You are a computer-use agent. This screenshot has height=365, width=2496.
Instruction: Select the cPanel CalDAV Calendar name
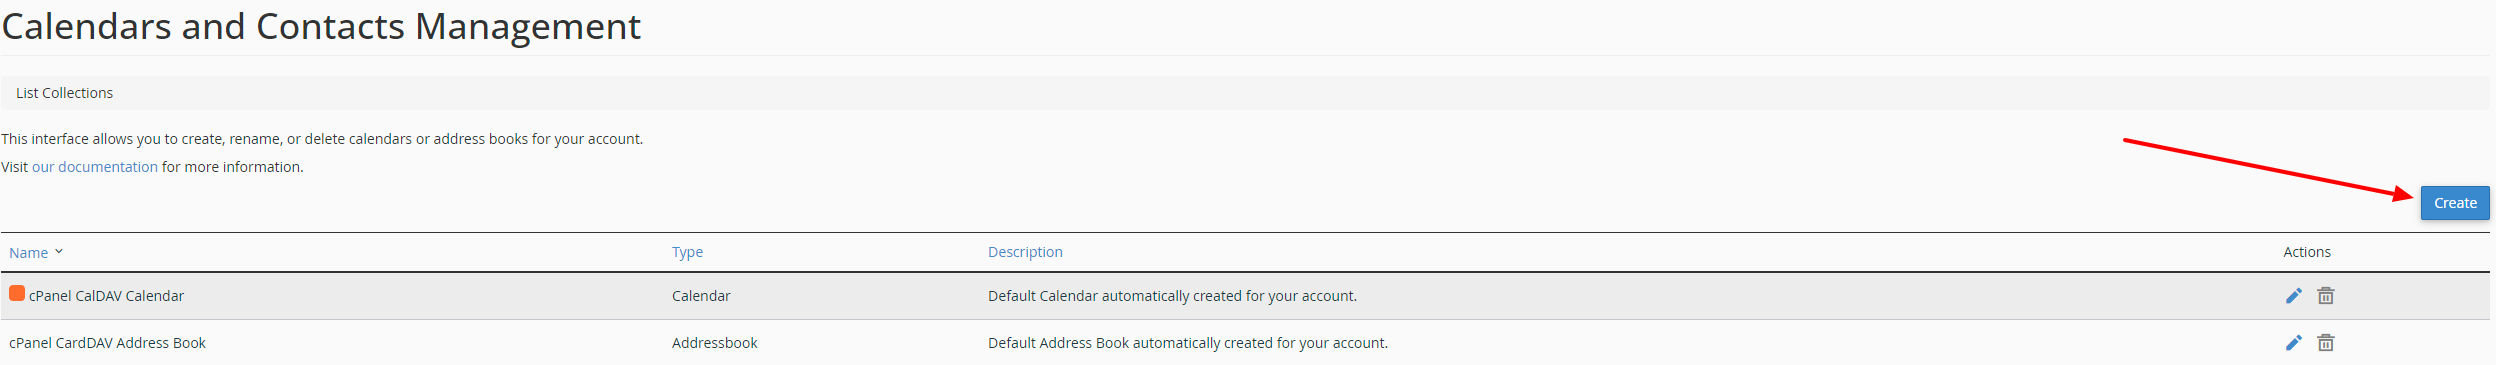pos(106,296)
